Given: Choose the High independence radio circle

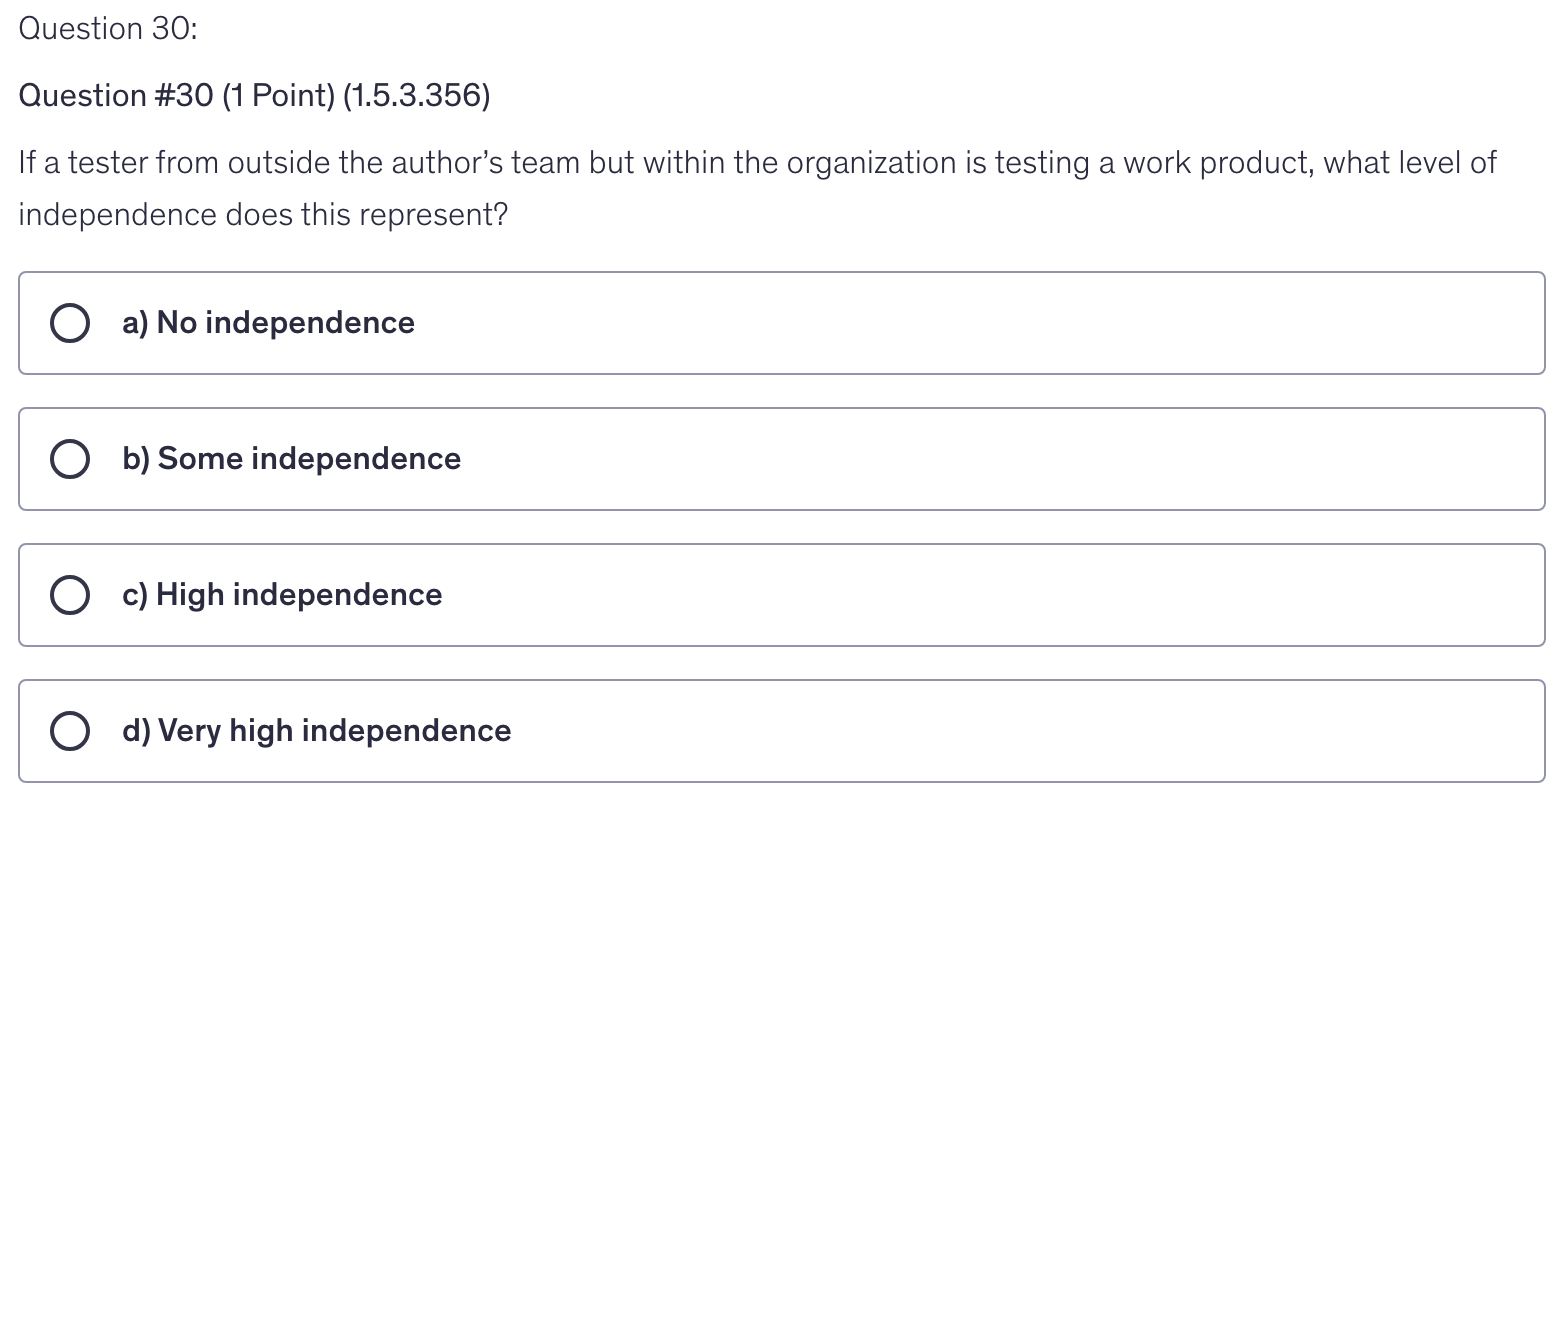Looking at the screenshot, I should 70,595.
